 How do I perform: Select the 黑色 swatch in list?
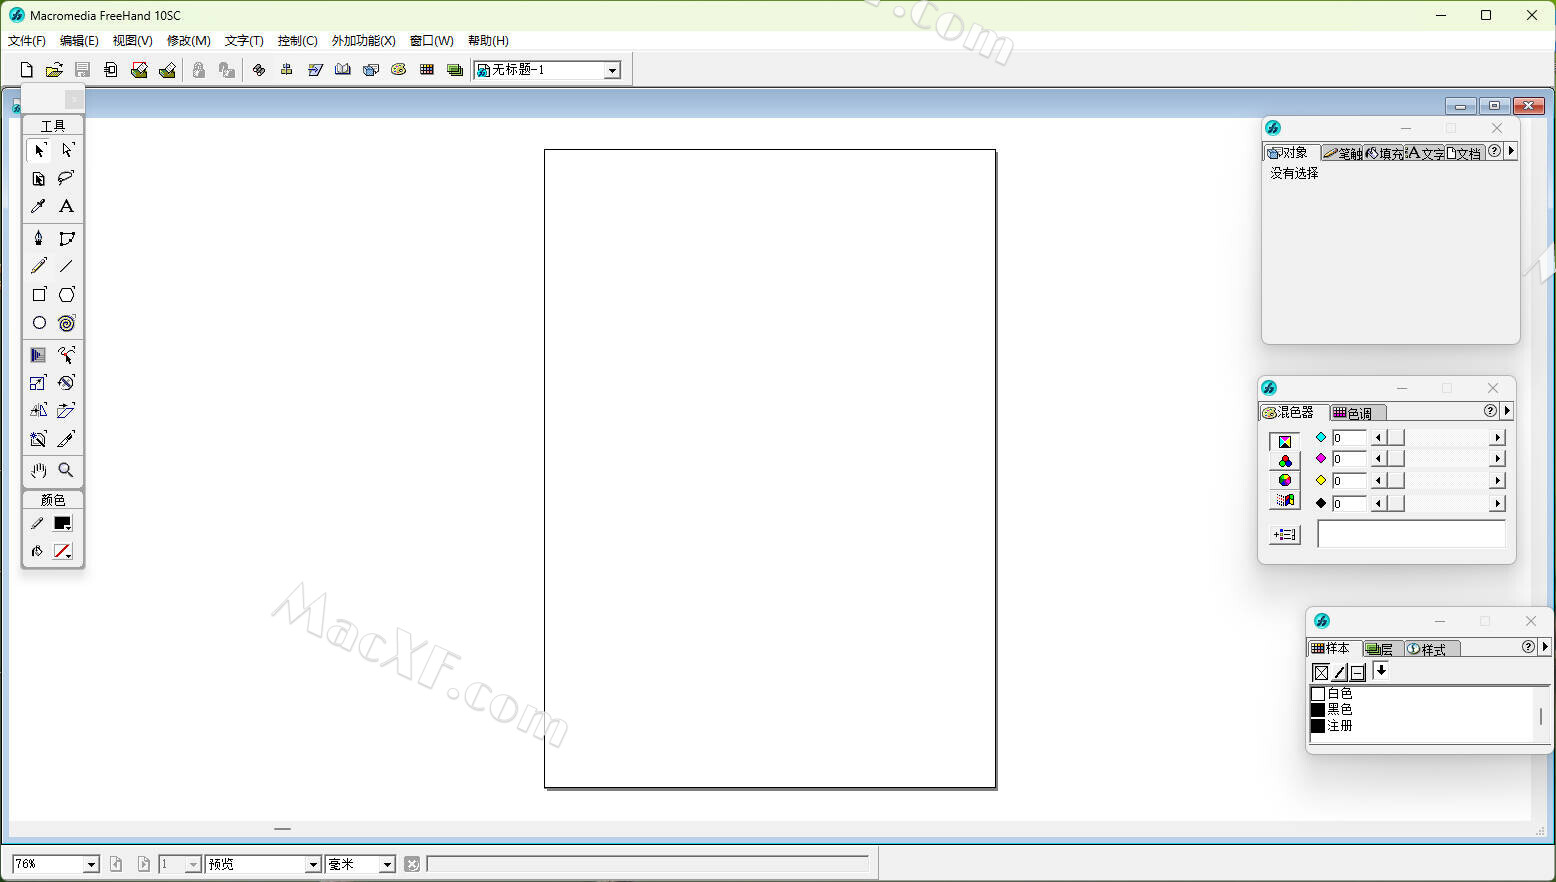click(x=1339, y=709)
